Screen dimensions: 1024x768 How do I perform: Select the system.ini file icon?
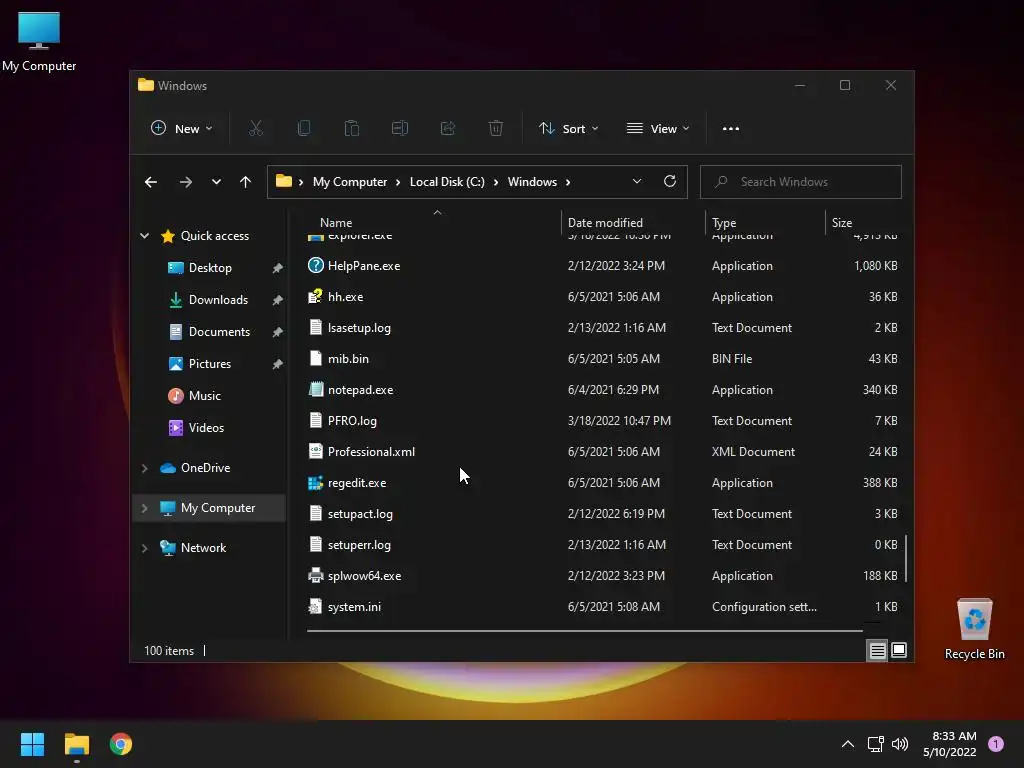pos(315,607)
